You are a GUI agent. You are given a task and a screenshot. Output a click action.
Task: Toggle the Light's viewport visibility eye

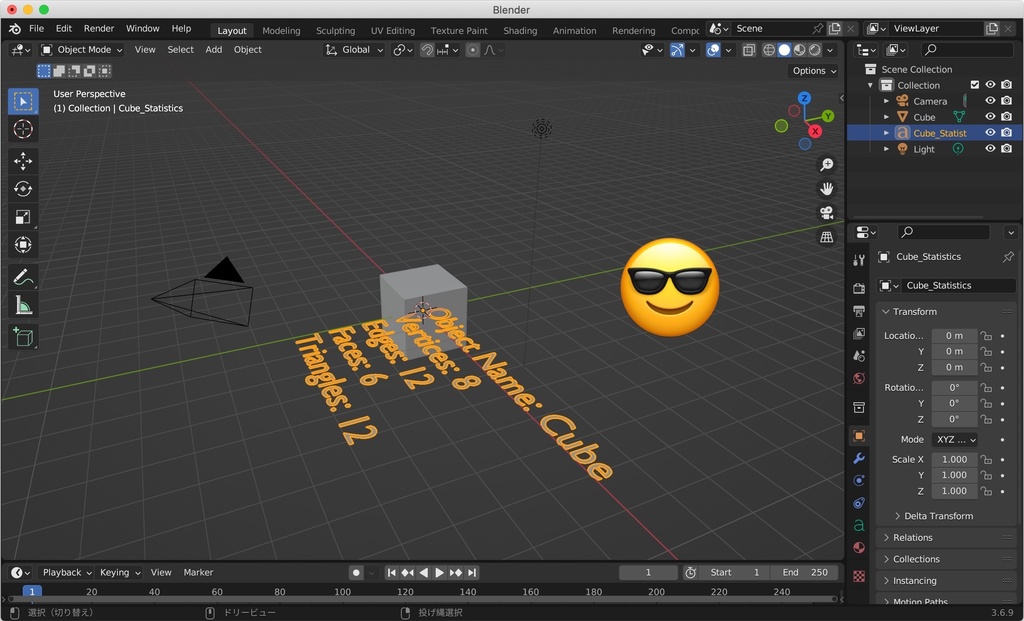[989, 148]
